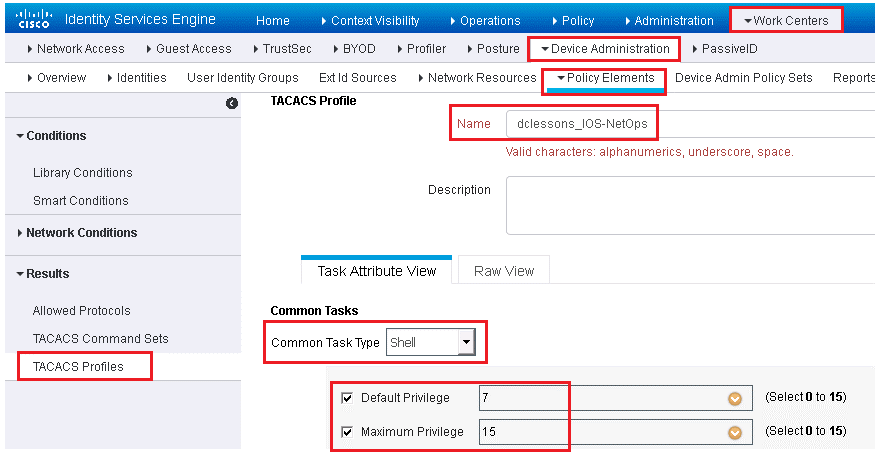Select Allowed Protocols in sidebar
The image size is (878, 469).
(81, 311)
